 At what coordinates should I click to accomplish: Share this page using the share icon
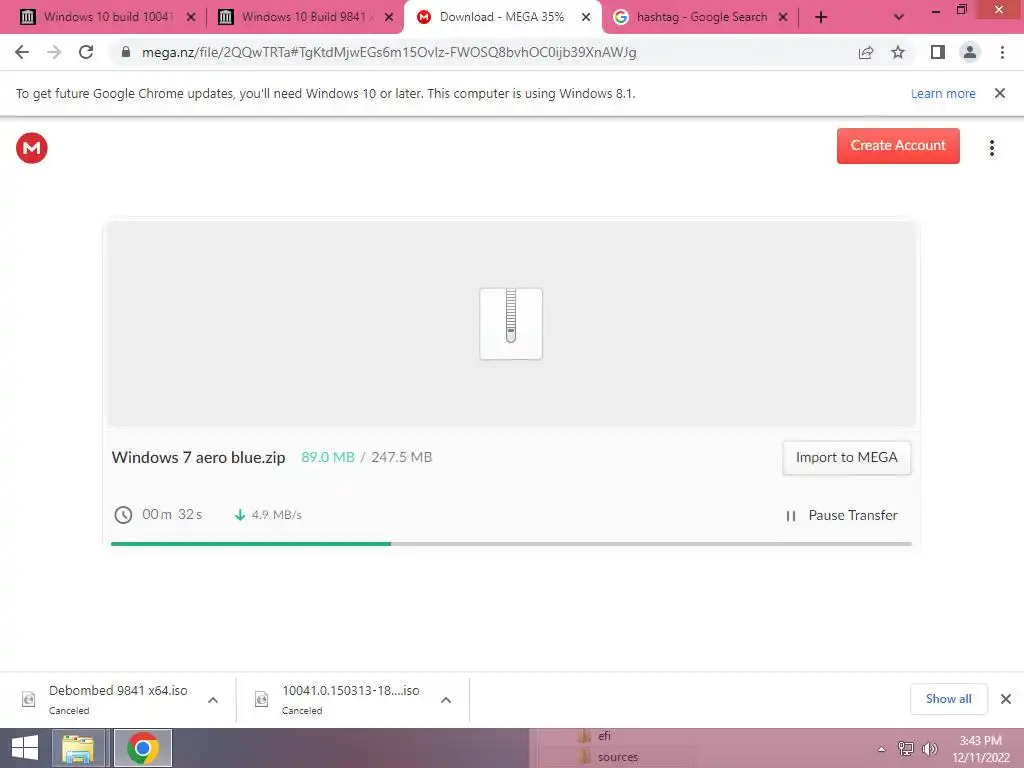(x=866, y=52)
